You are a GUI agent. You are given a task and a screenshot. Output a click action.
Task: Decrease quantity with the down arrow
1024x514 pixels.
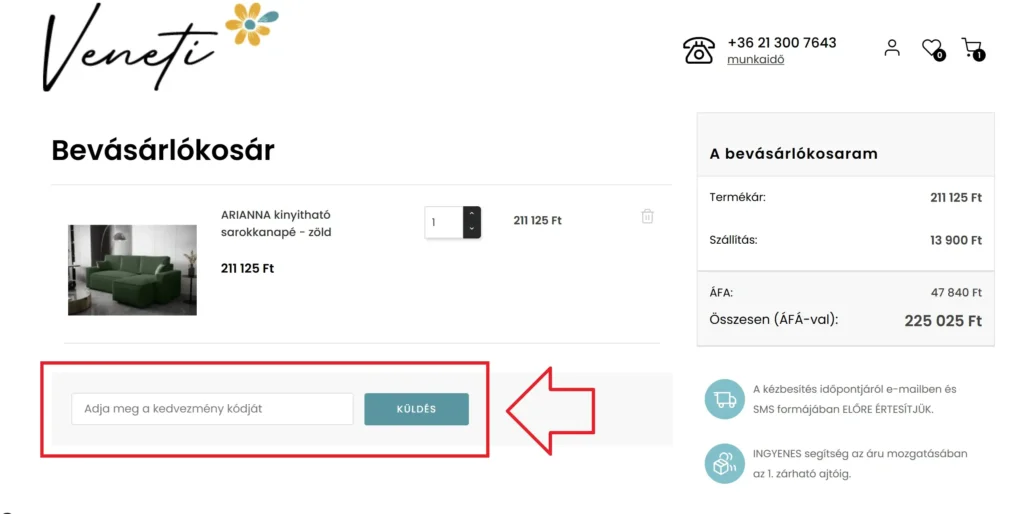472,230
